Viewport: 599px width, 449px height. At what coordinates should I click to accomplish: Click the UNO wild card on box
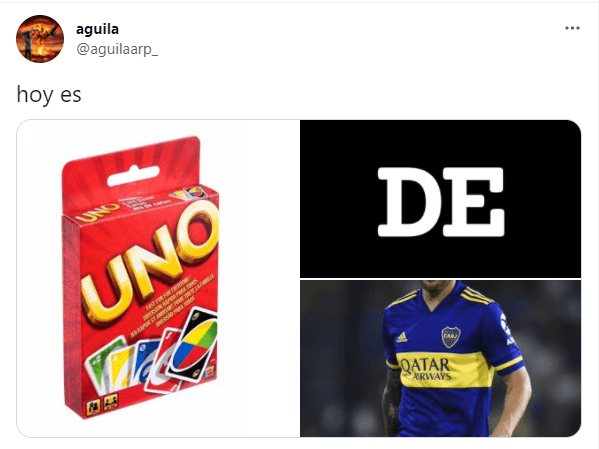click(193, 344)
